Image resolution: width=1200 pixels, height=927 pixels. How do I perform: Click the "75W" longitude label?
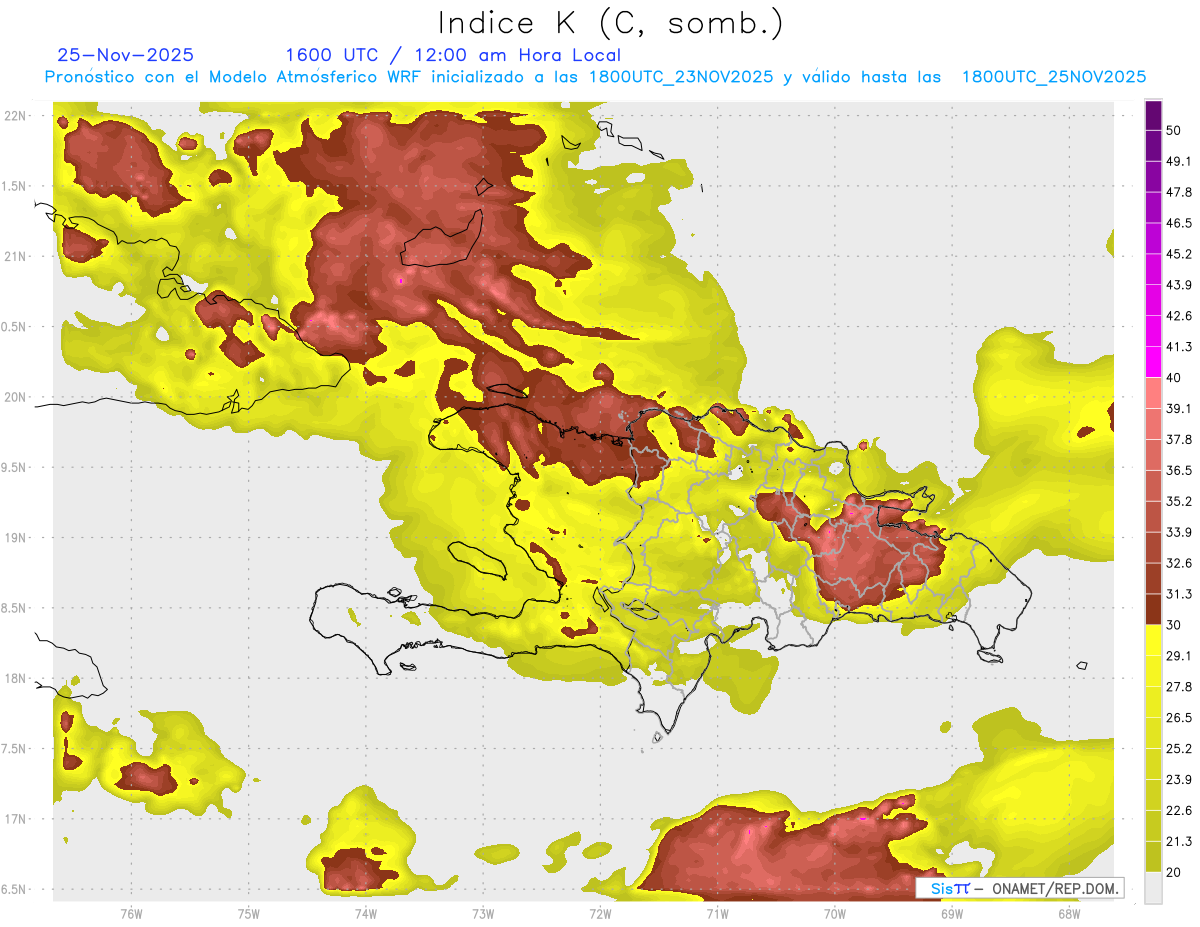(x=248, y=913)
